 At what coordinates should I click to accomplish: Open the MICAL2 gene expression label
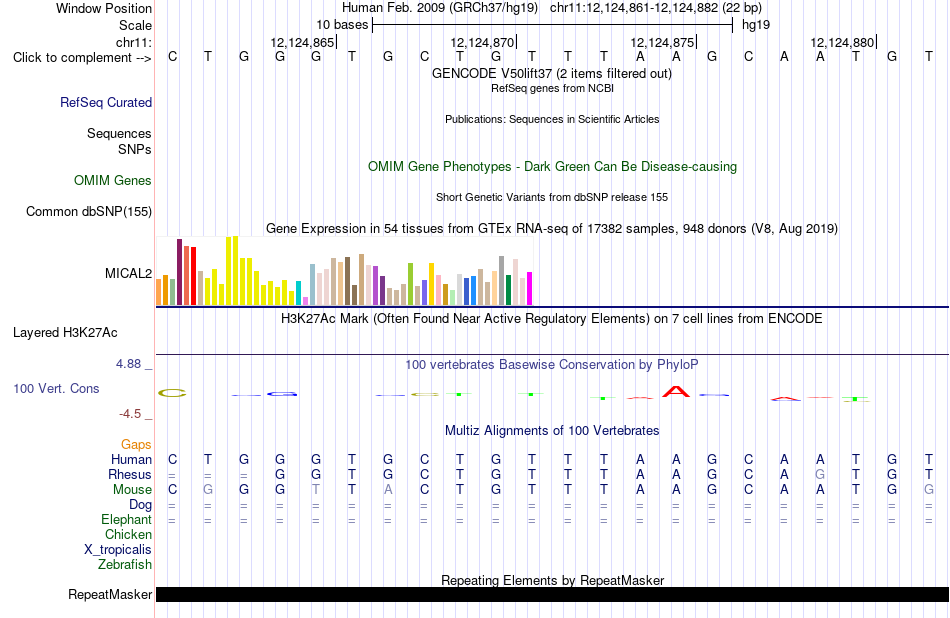(x=128, y=273)
